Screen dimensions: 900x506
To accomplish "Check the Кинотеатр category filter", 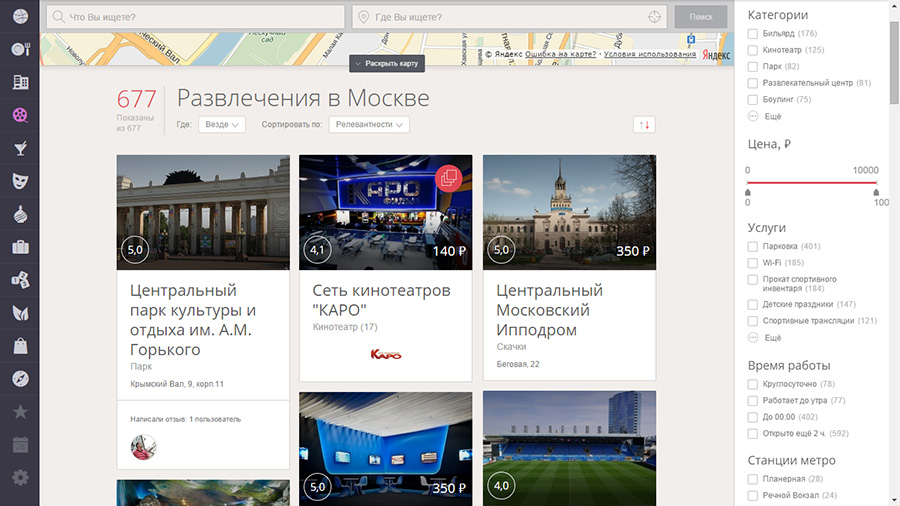I will (x=752, y=50).
